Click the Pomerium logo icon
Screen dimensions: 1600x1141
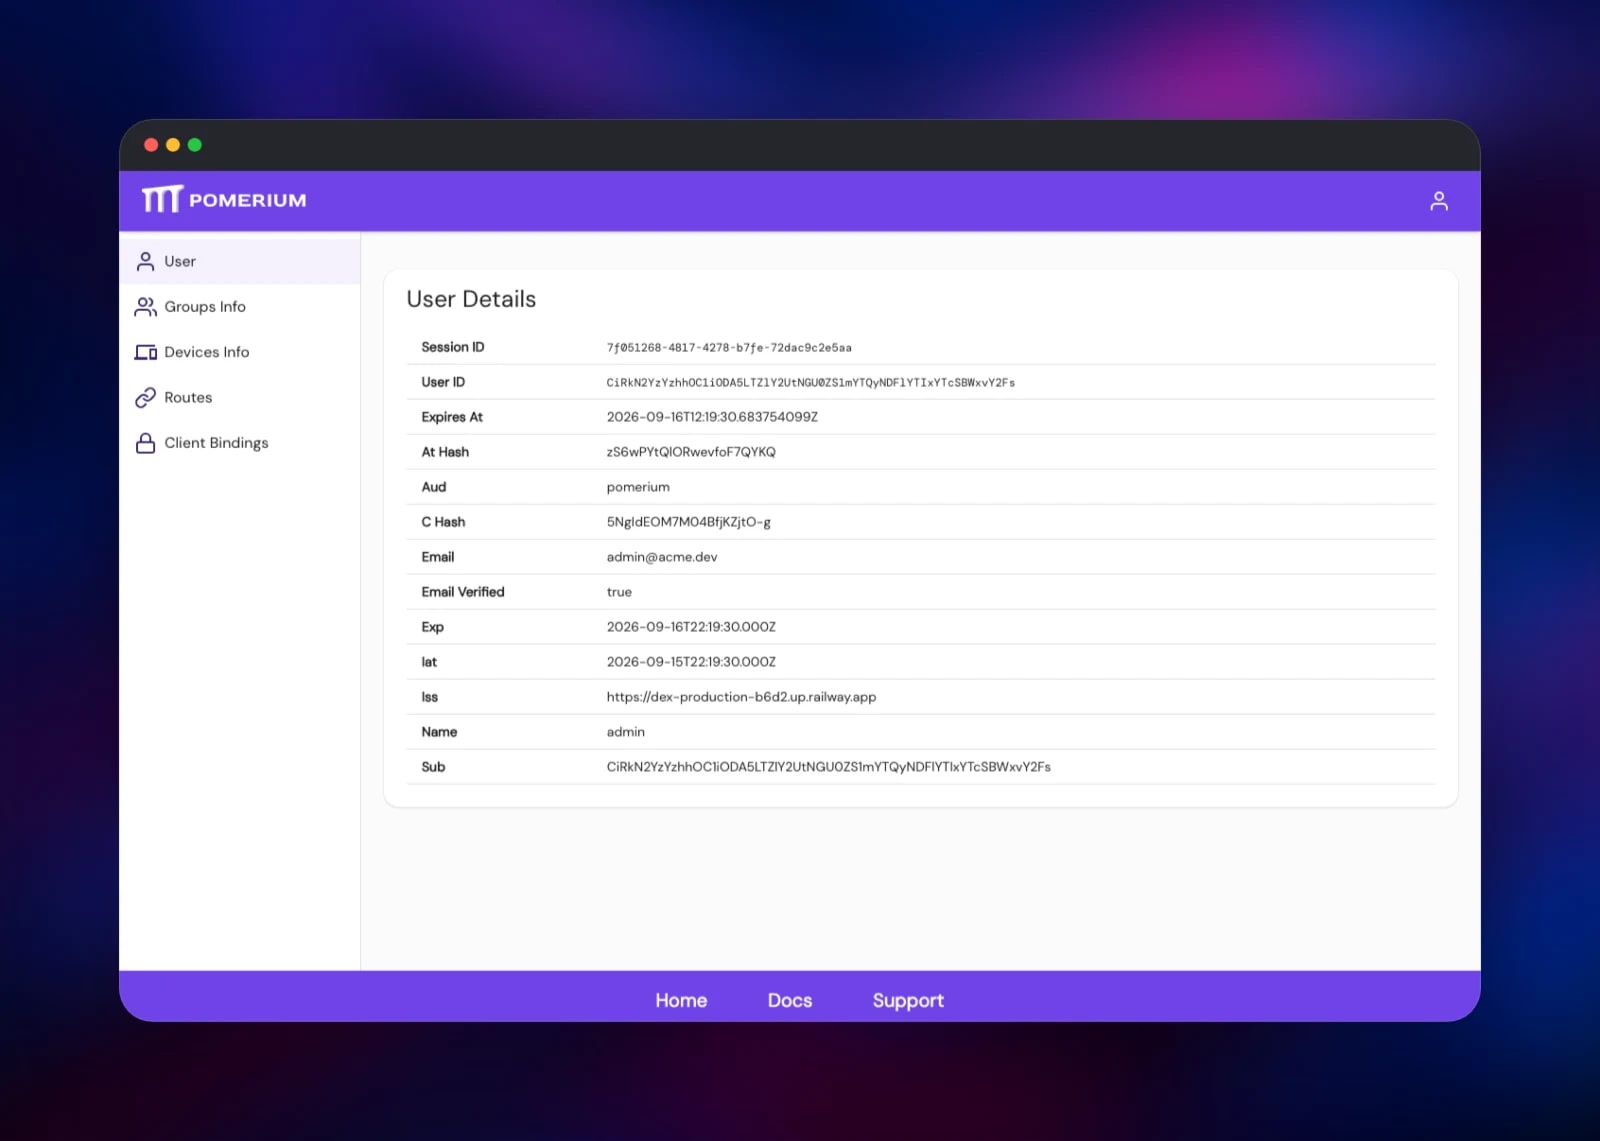(162, 199)
